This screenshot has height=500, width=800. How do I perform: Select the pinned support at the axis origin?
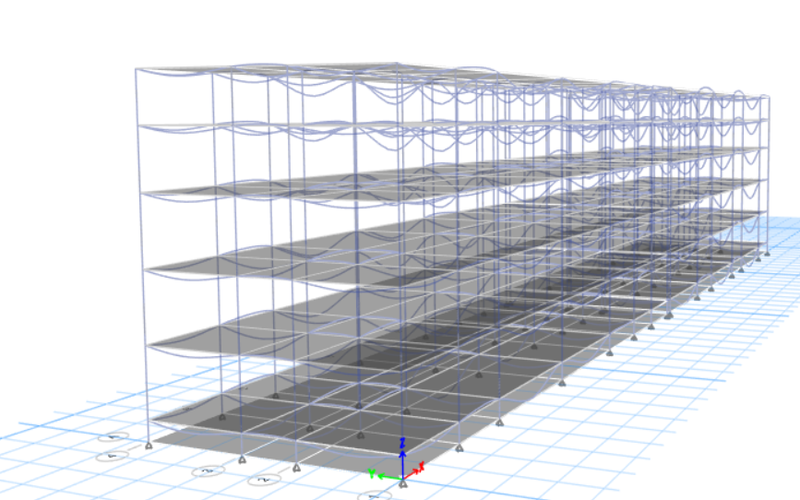pyautogui.click(x=403, y=483)
